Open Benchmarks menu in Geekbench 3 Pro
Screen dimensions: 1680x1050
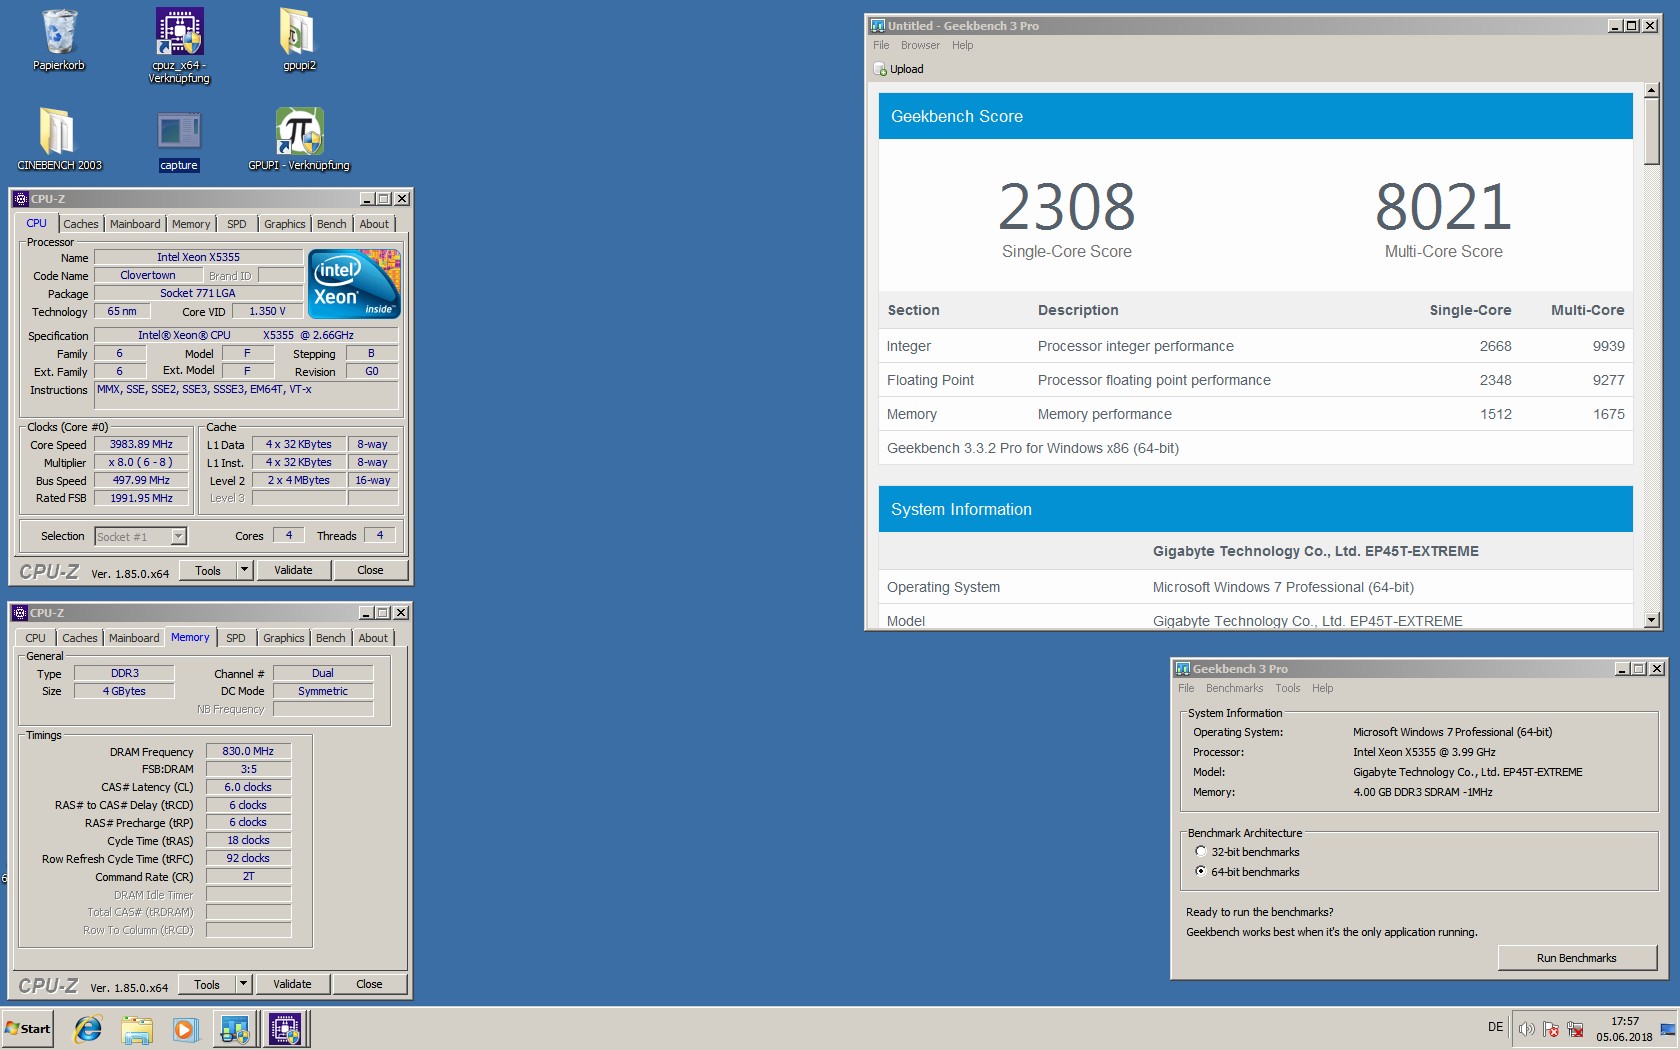[x=1234, y=688]
